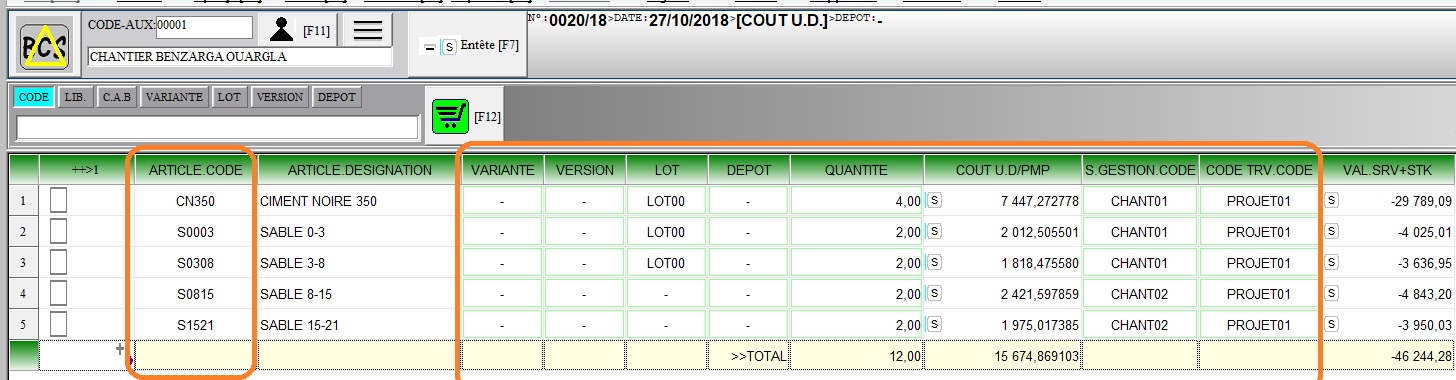Tick the checkbox on row 5 S1521
Screen dimensions: 1456x380
(58, 325)
